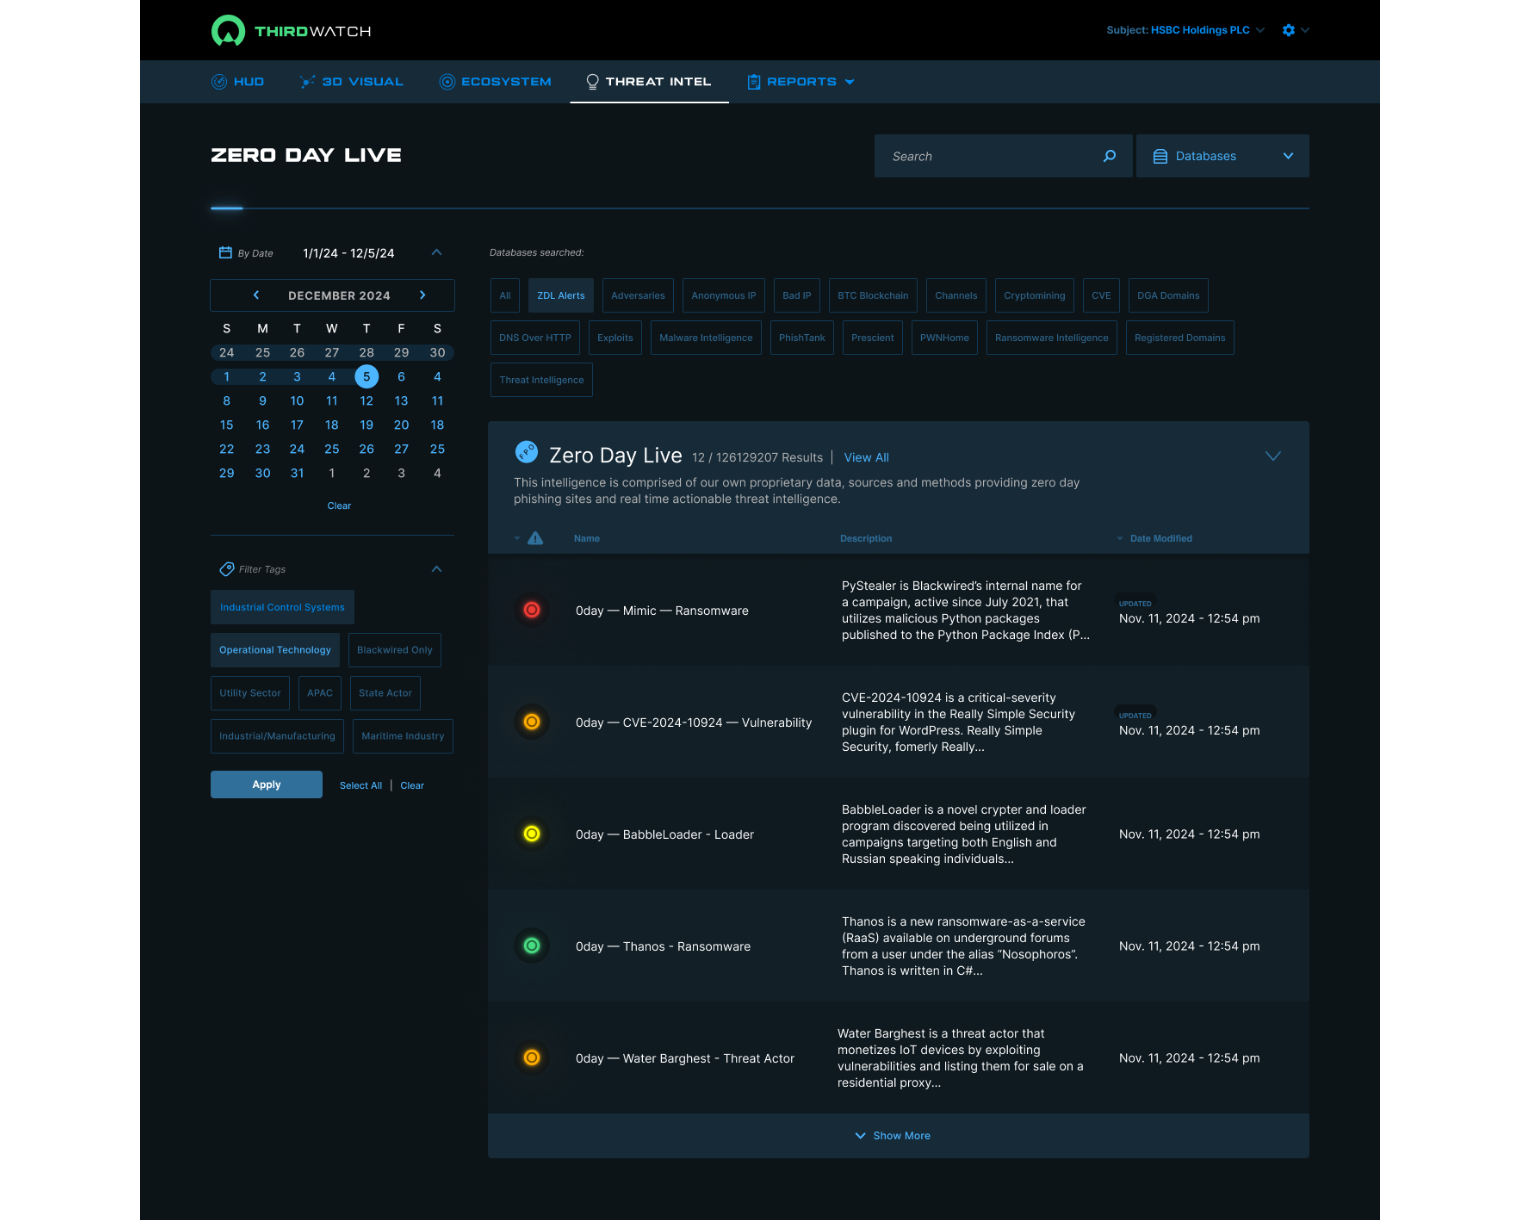1520x1220 pixels.
Task: Open the 3D Visual tab
Action: point(351,82)
